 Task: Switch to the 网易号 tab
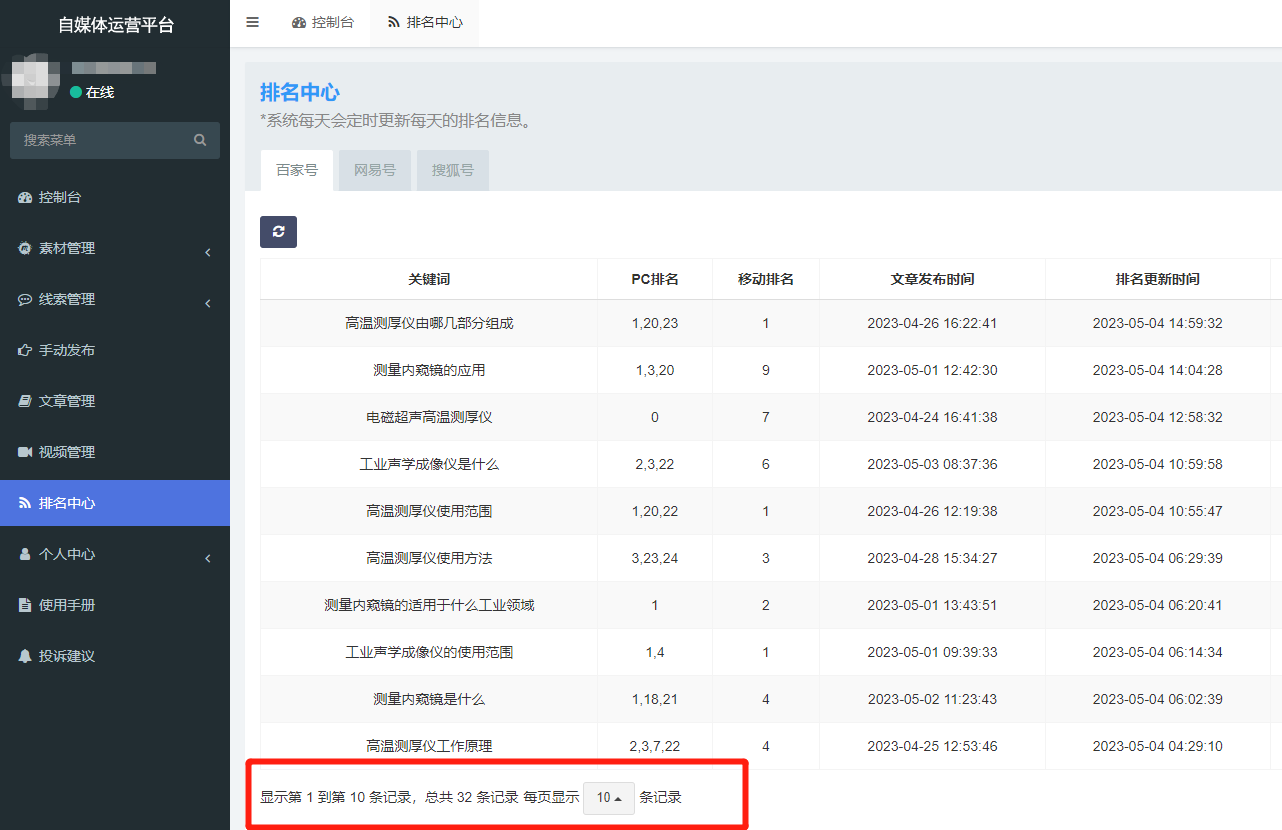[375, 170]
